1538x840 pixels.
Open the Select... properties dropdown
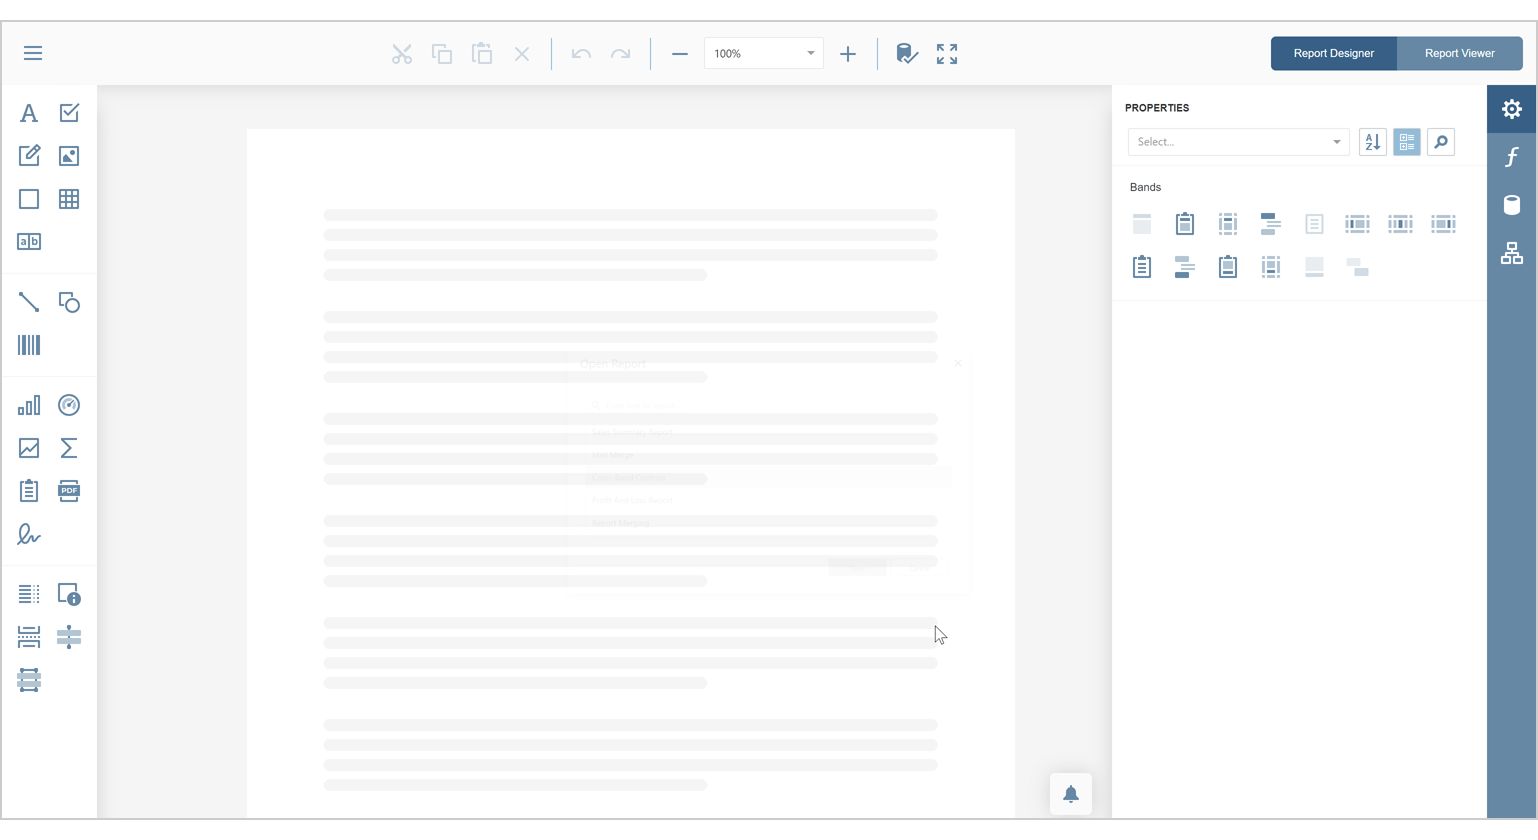click(x=1237, y=141)
